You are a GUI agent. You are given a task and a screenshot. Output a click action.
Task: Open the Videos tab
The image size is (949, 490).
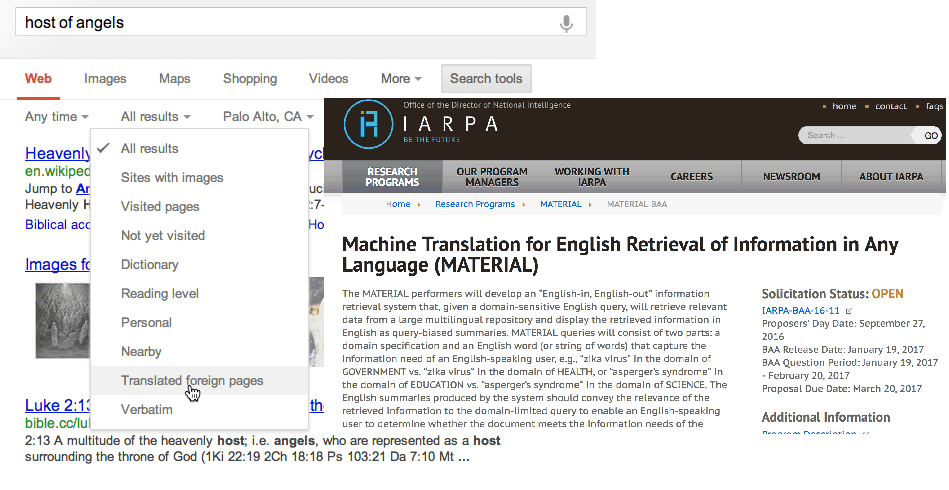coord(329,79)
